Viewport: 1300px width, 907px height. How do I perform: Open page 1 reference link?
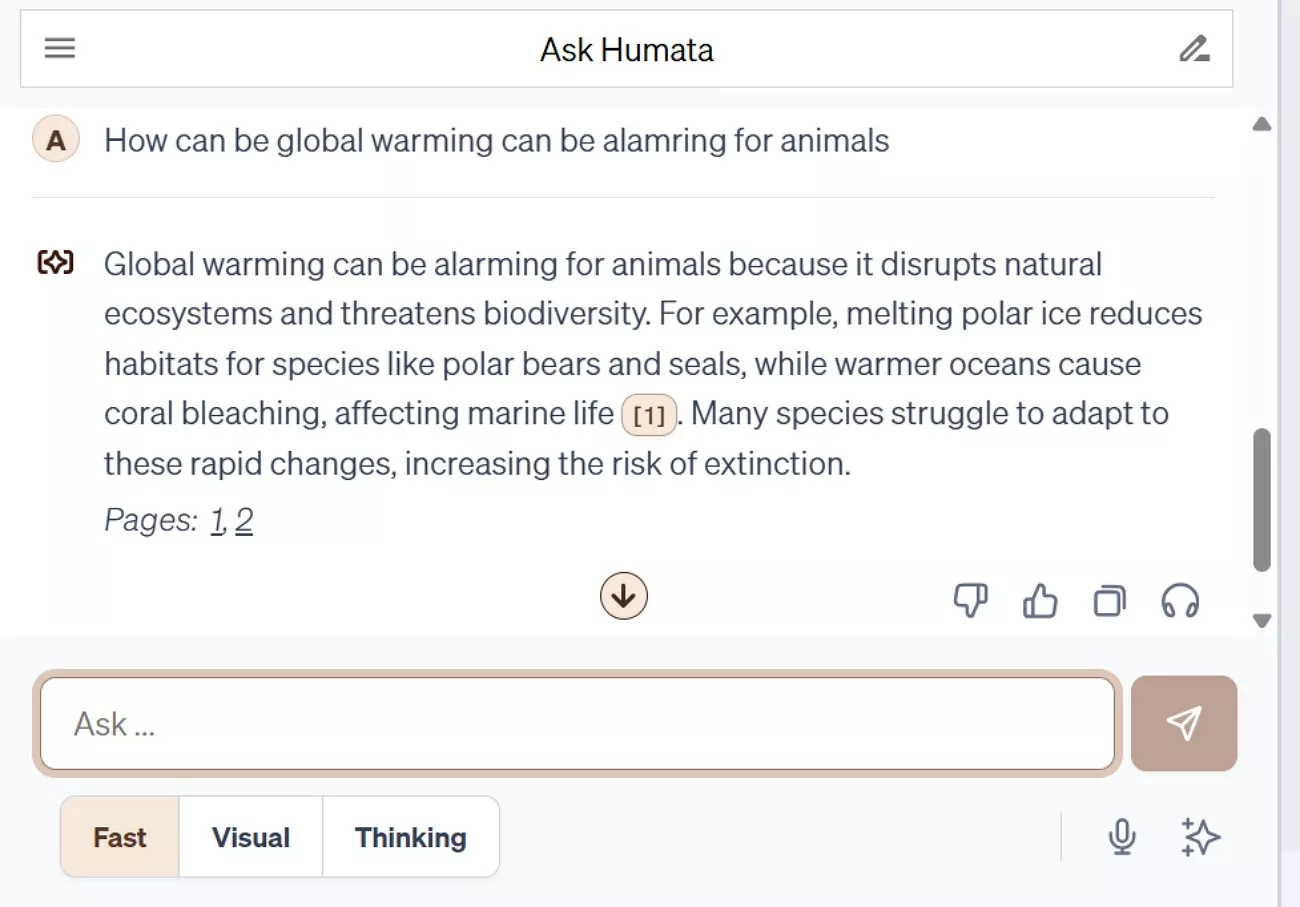coord(217,520)
